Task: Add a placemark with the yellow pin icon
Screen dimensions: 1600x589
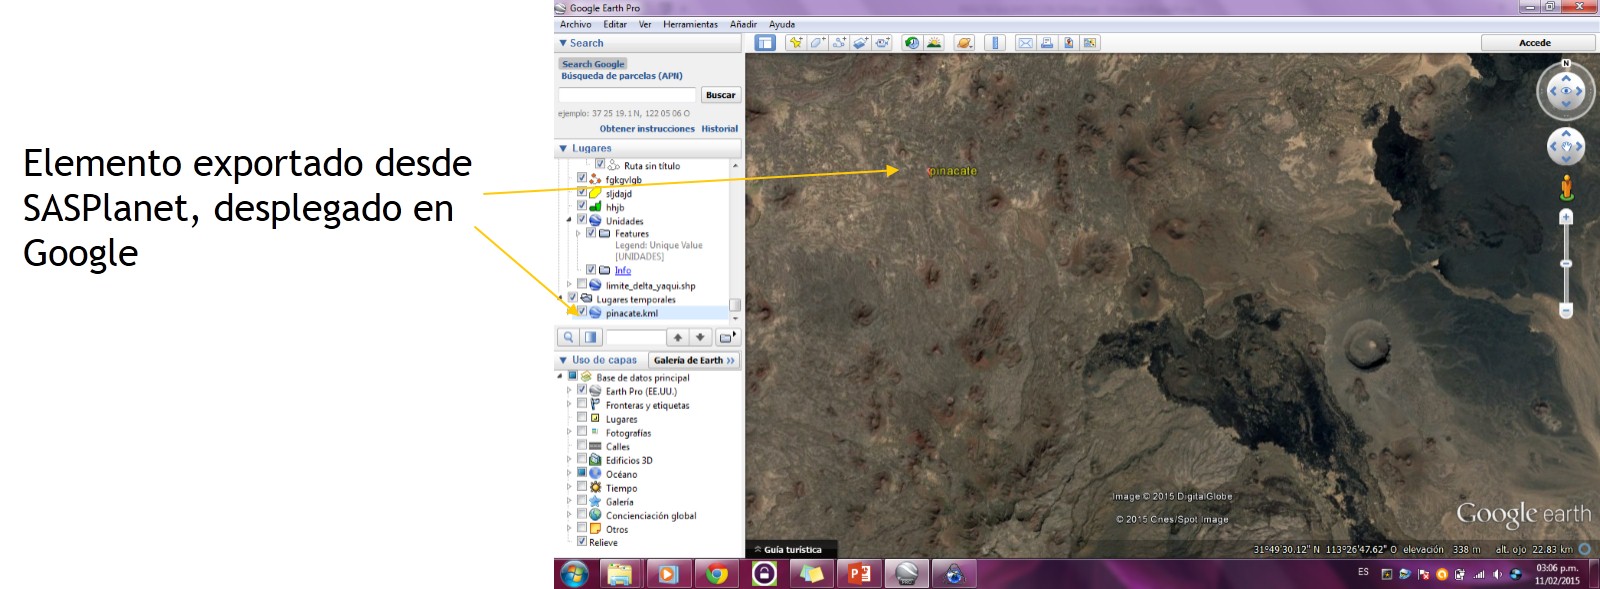Action: pos(795,43)
